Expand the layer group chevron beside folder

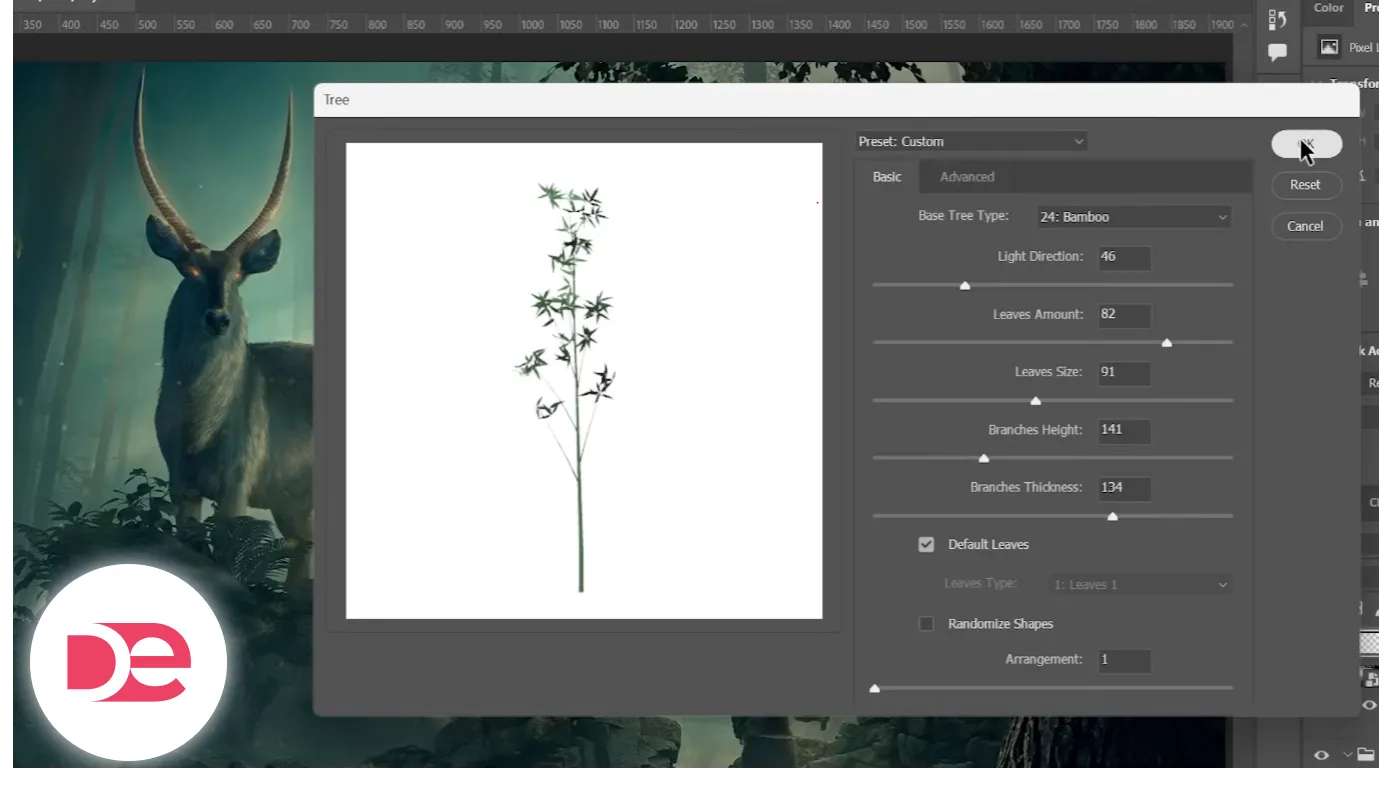1347,755
